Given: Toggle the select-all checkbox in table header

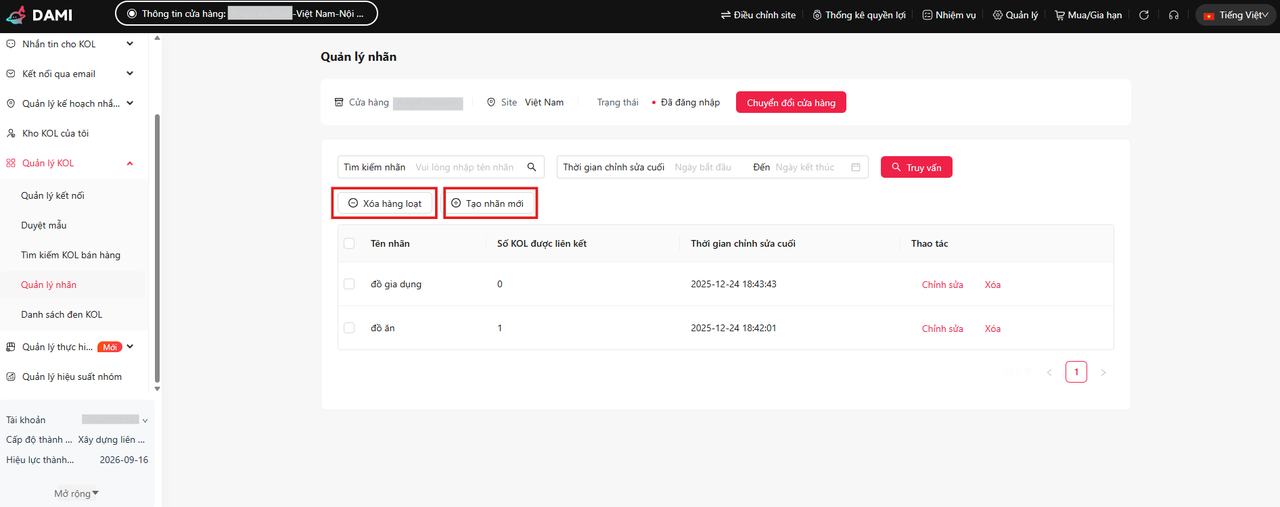Looking at the screenshot, I should tap(349, 243).
